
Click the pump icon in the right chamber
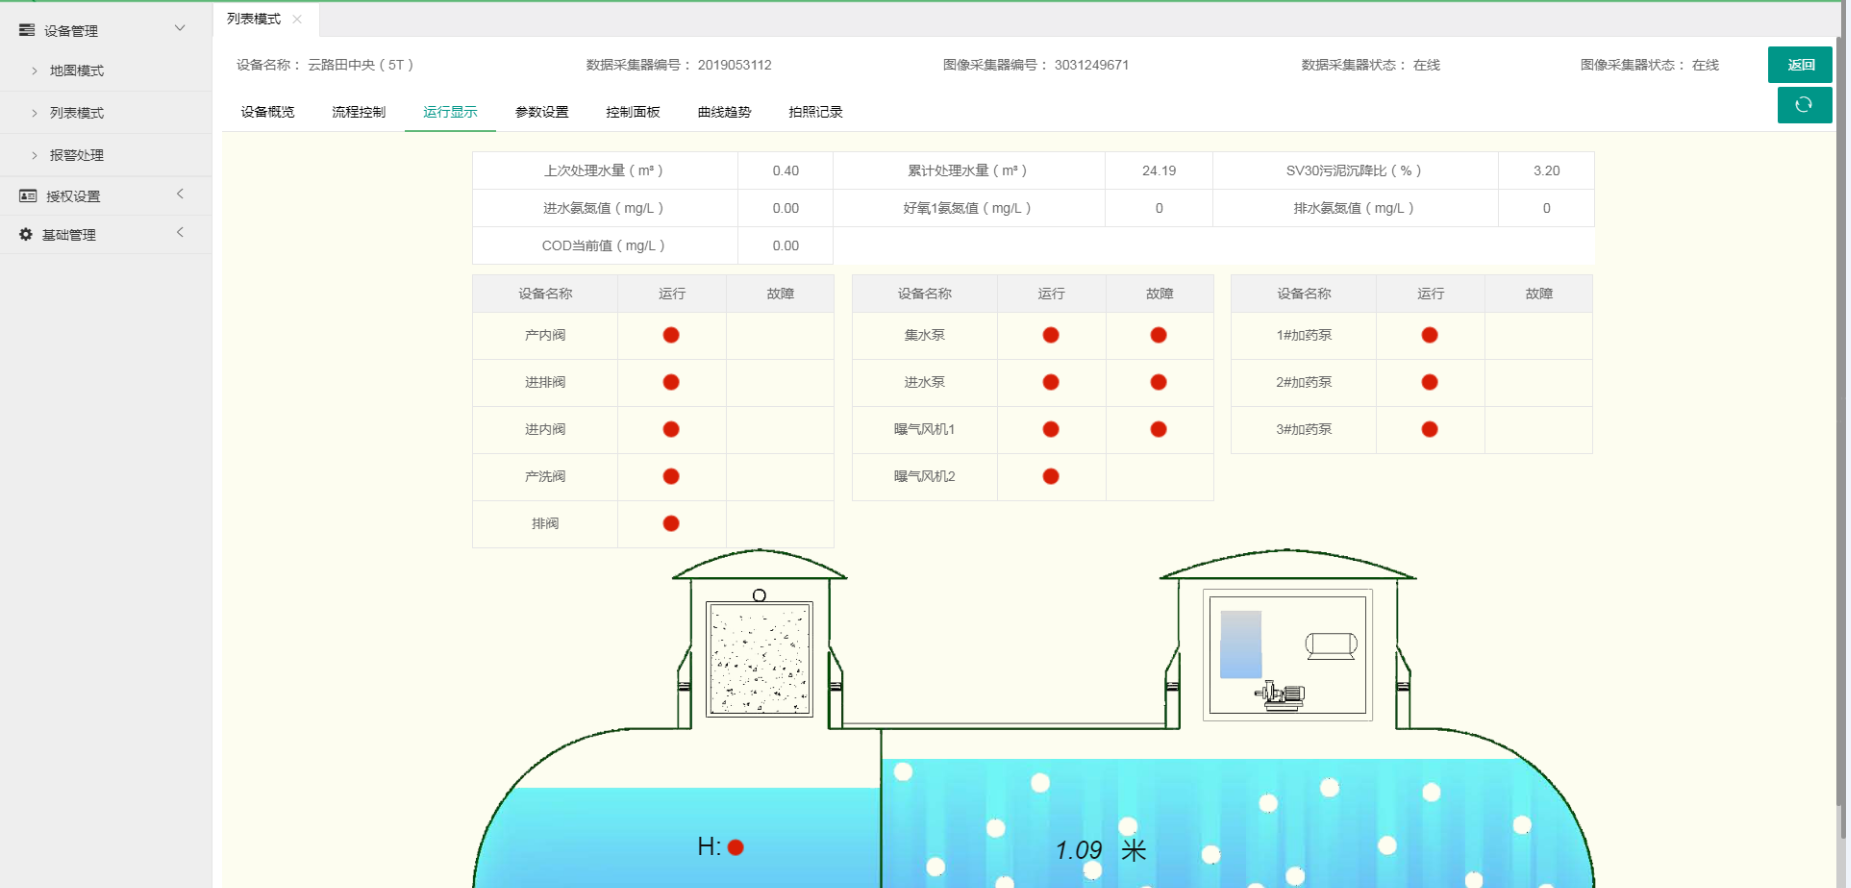click(x=1280, y=695)
